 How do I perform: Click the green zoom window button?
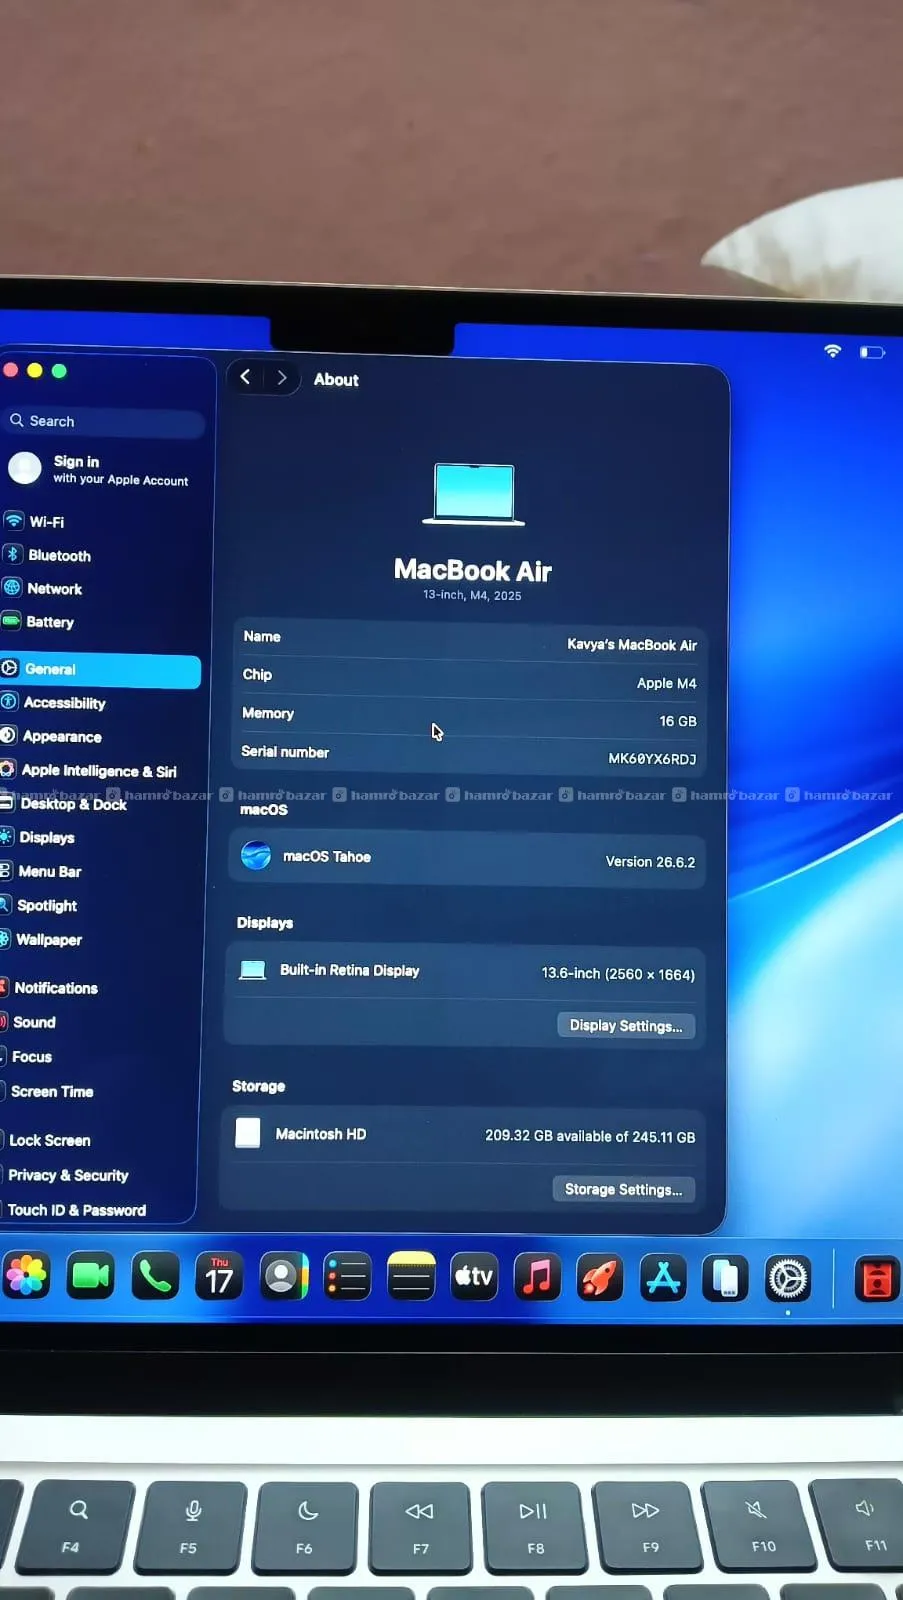coord(59,371)
